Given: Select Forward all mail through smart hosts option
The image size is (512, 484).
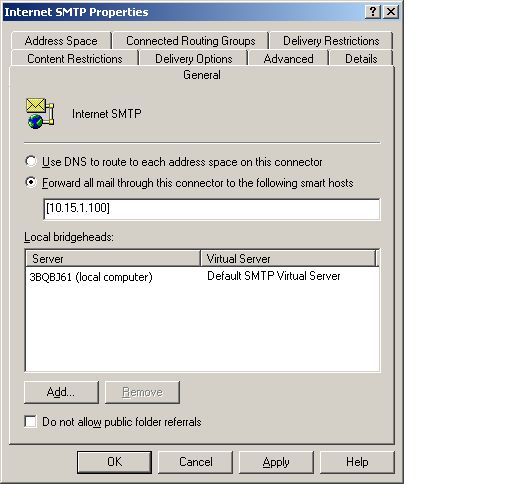Looking at the screenshot, I should [31, 182].
